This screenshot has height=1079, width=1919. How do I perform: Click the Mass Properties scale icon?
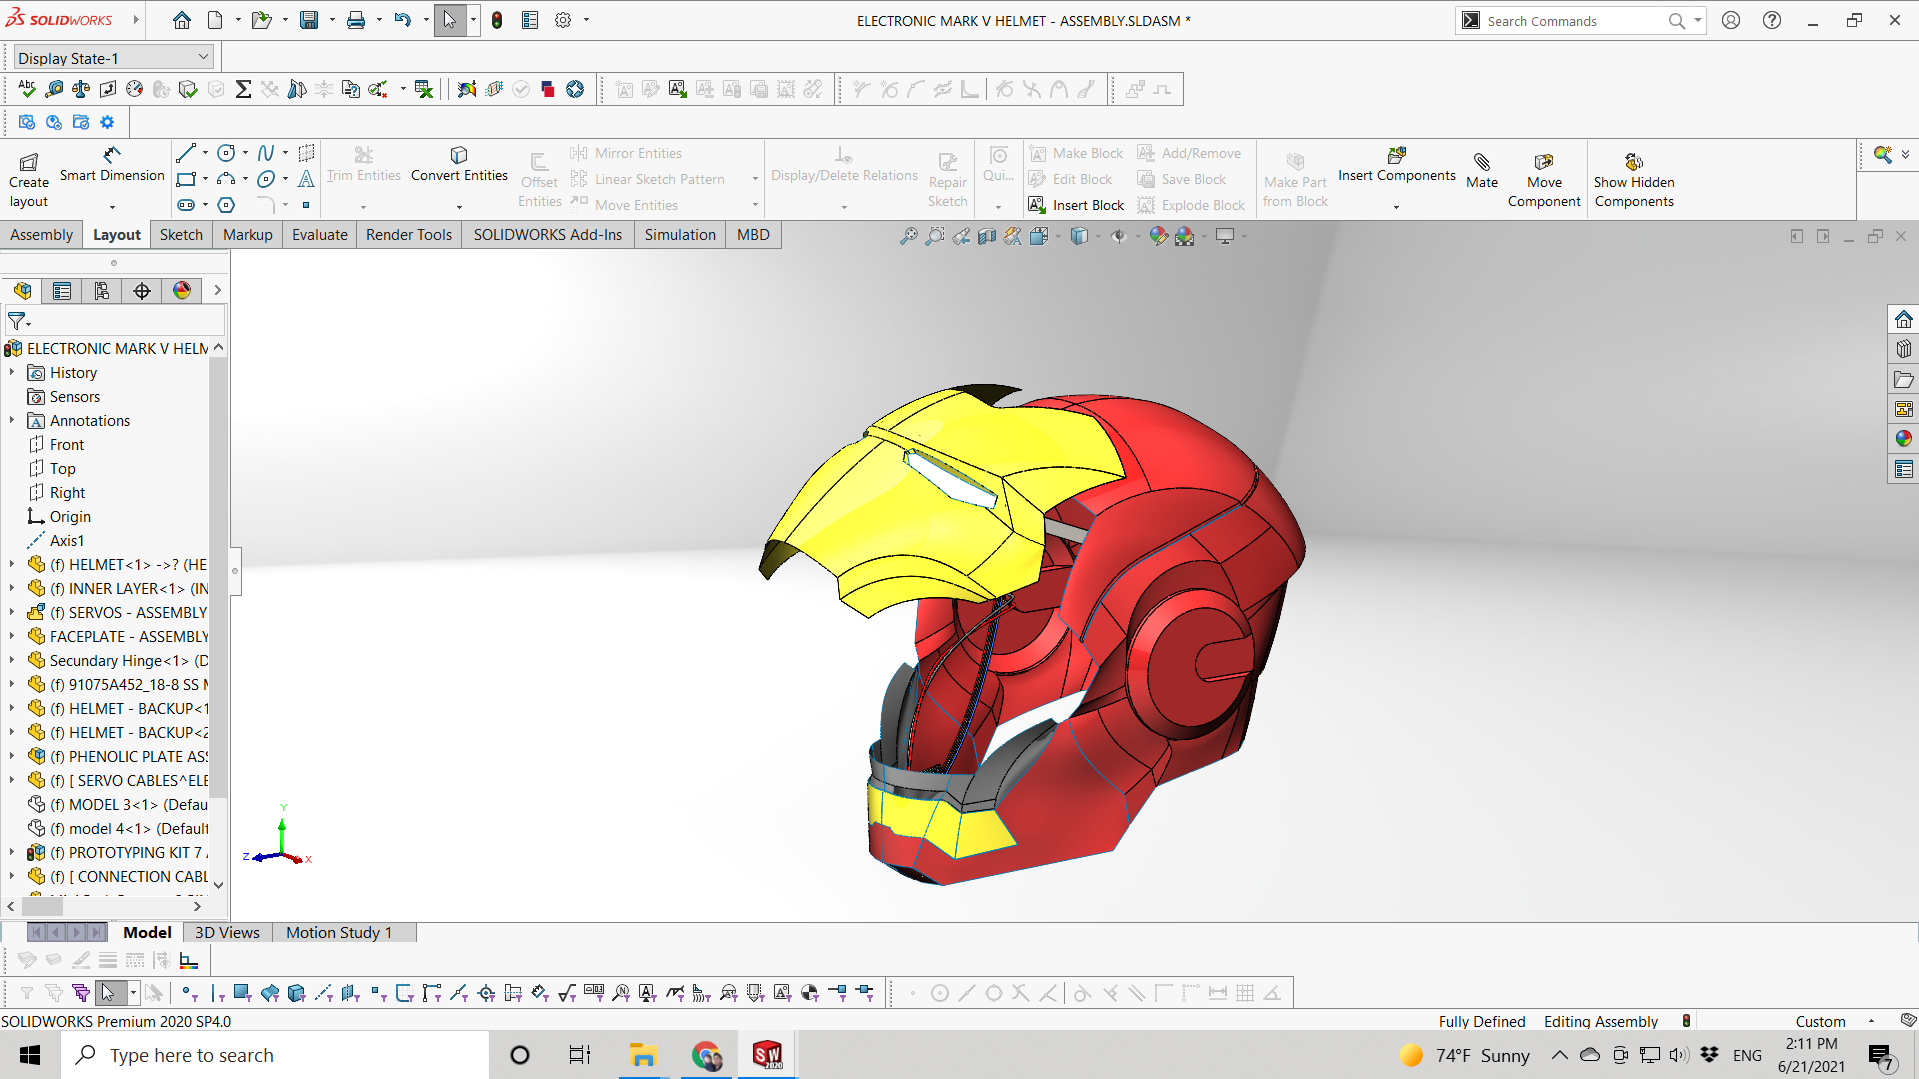click(81, 89)
